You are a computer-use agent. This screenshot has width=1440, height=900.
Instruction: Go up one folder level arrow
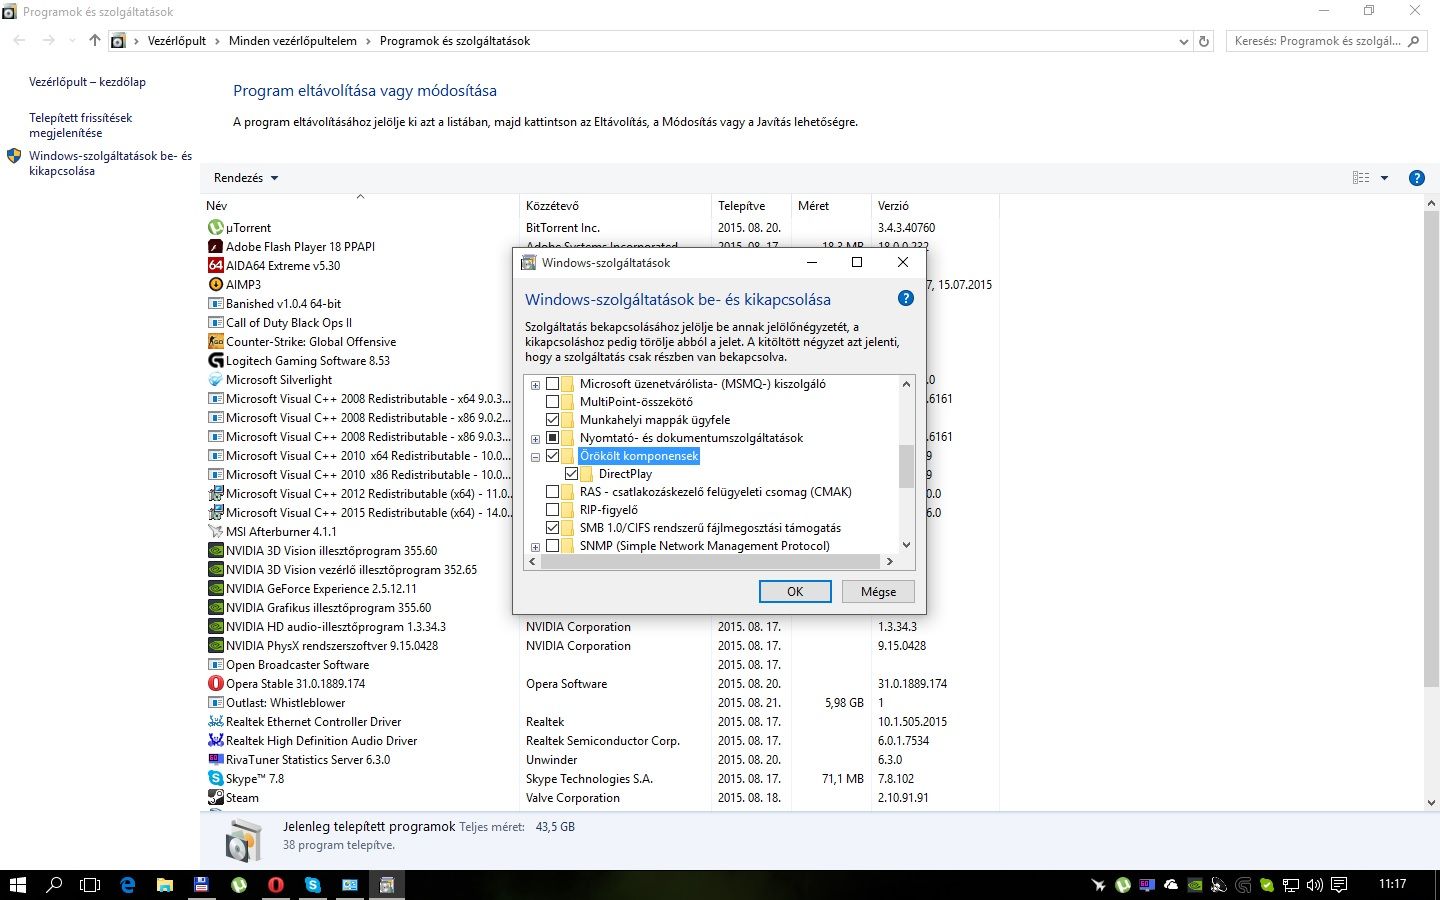pyautogui.click(x=94, y=41)
